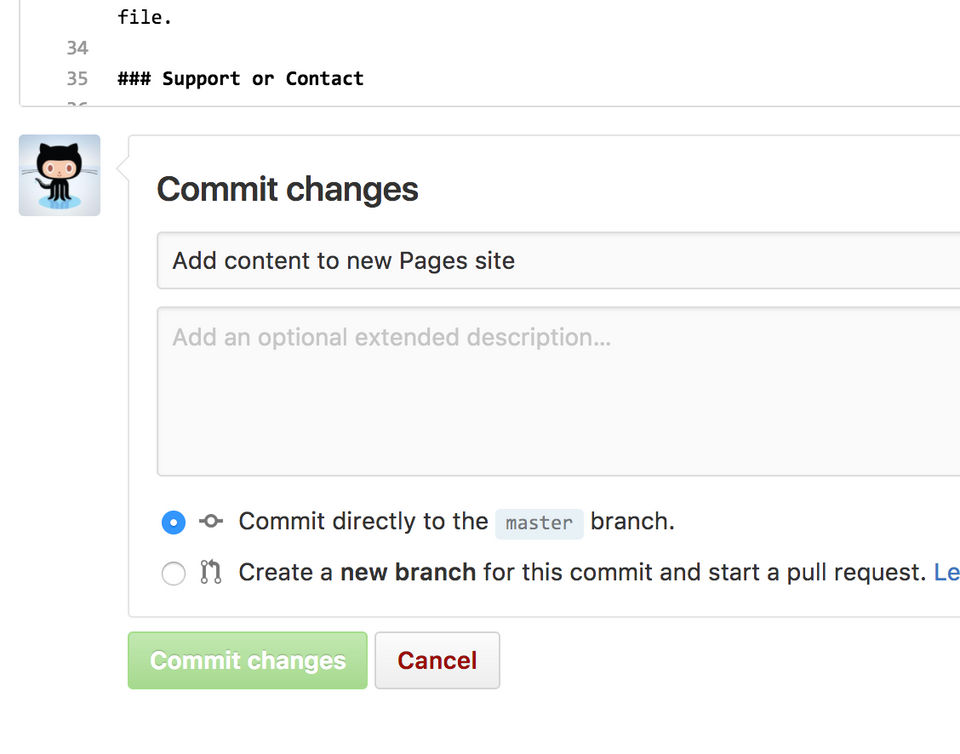Click into the optional extended description box
Viewport: 960px width, 754px height.
tap(560, 390)
